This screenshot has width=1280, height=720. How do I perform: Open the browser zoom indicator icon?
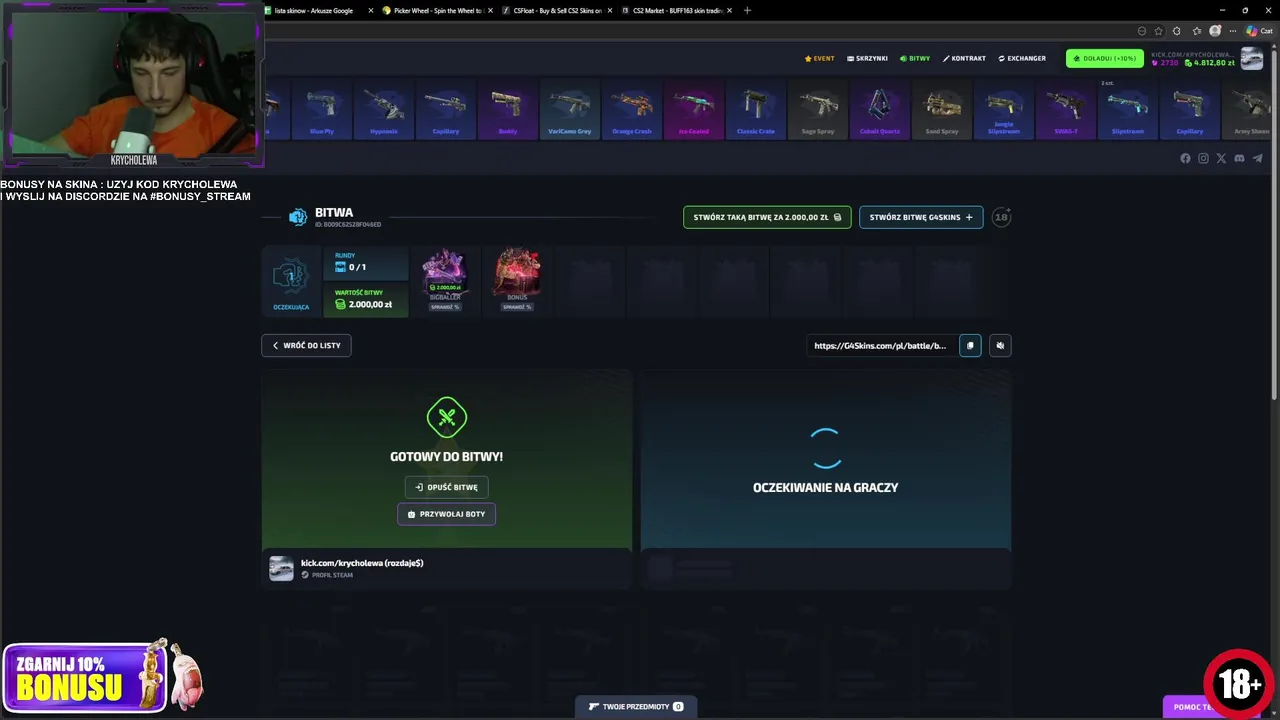[x=1142, y=31]
